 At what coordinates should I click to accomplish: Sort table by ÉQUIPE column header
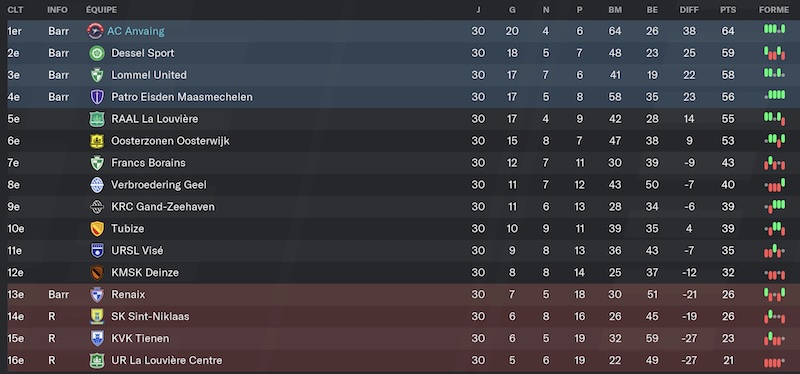point(101,10)
